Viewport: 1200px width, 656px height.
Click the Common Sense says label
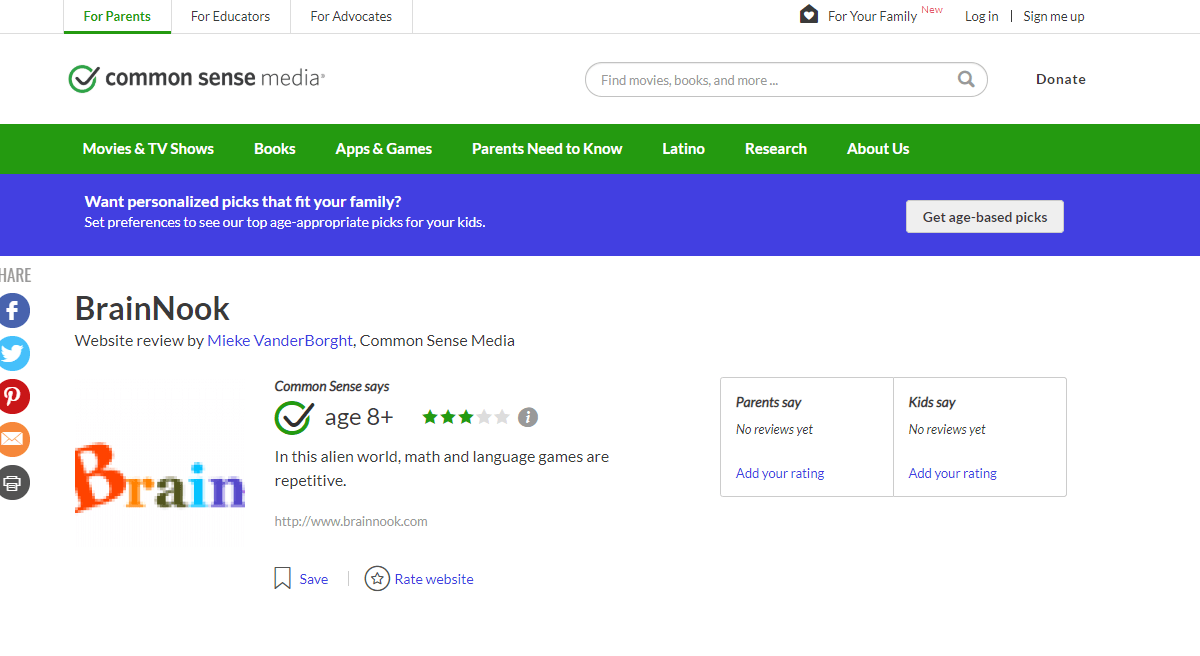[332, 386]
